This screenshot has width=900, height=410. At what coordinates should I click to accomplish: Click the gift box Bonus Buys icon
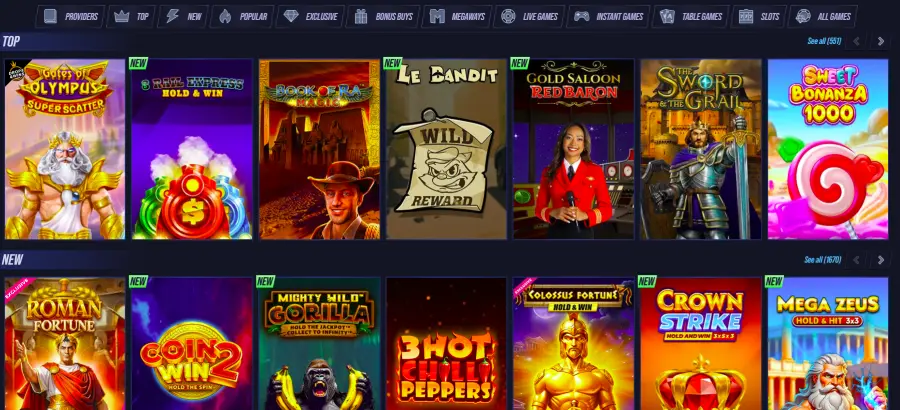(x=361, y=17)
